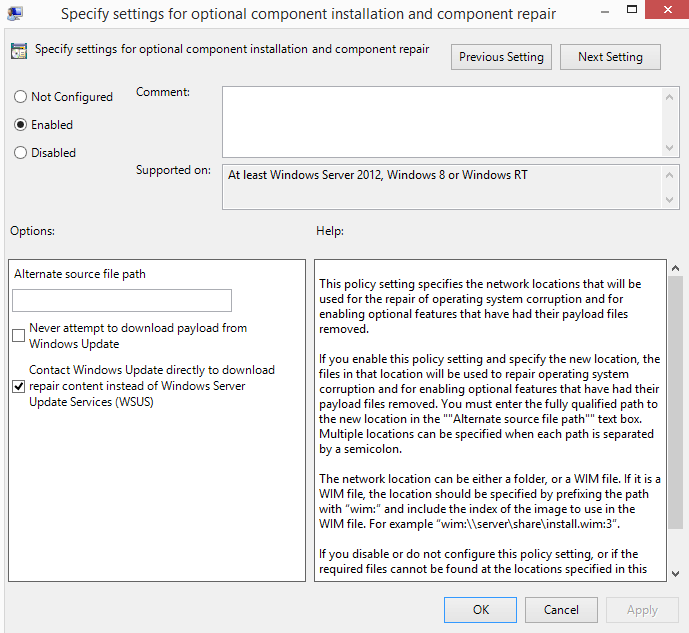Confirm with the OK button
Viewport: 689px width, 633px height.
pos(480,610)
